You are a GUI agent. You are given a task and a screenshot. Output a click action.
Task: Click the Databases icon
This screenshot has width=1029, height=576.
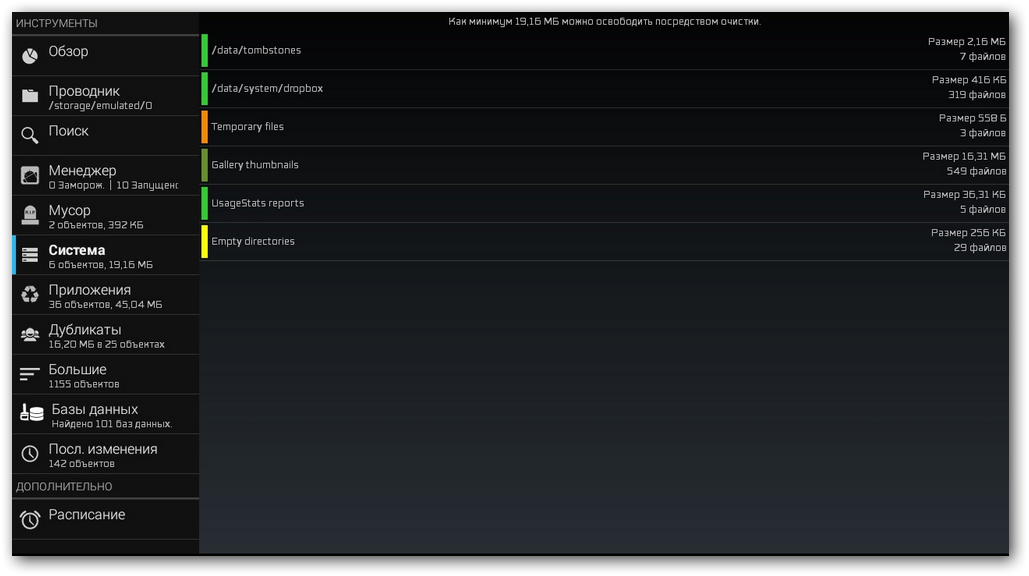pos(31,414)
